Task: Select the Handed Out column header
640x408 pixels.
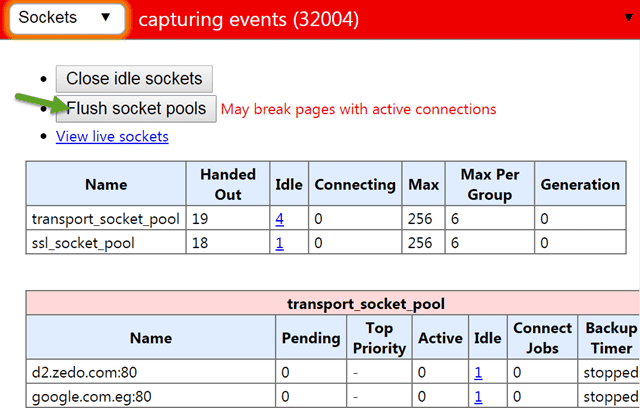Action: pos(228,184)
